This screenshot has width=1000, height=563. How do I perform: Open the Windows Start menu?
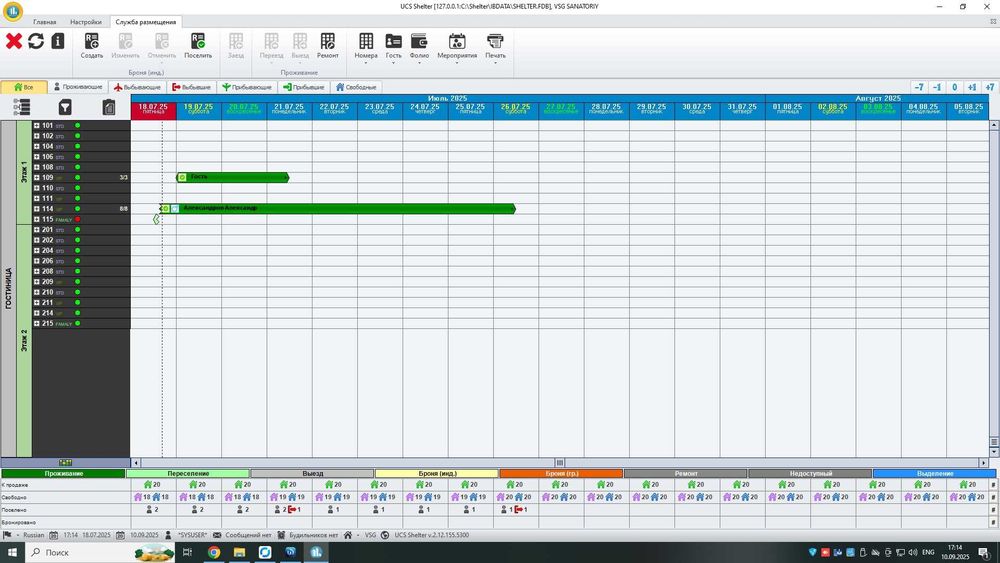12,552
